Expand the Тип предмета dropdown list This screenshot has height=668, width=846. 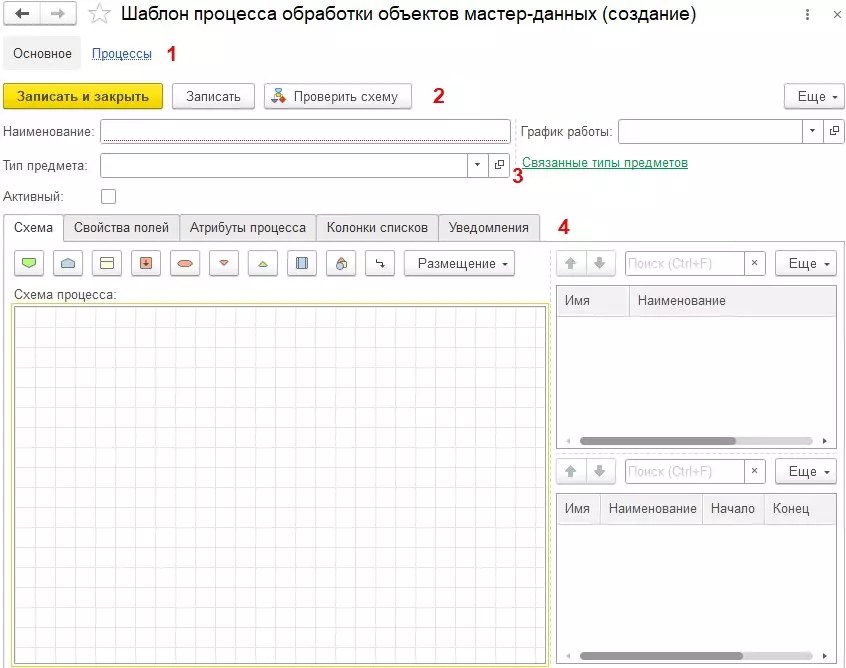point(477,165)
